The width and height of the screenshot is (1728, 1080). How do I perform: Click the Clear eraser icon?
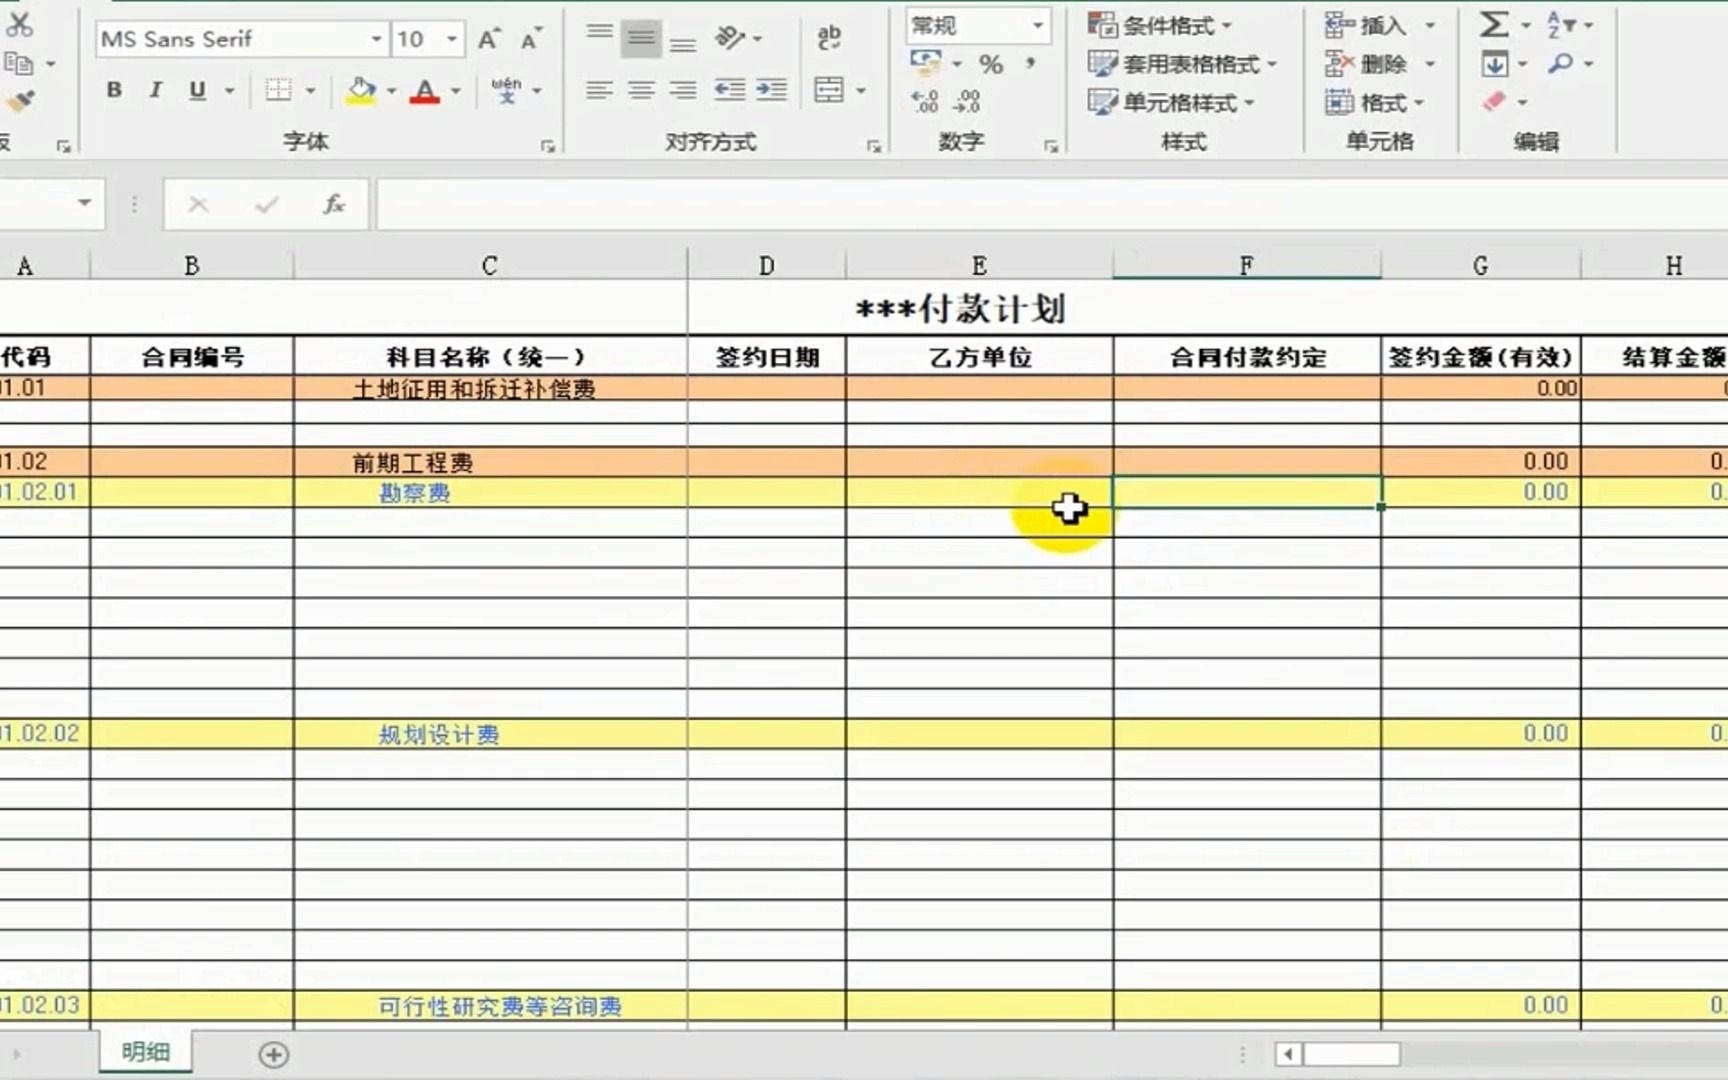(1495, 101)
